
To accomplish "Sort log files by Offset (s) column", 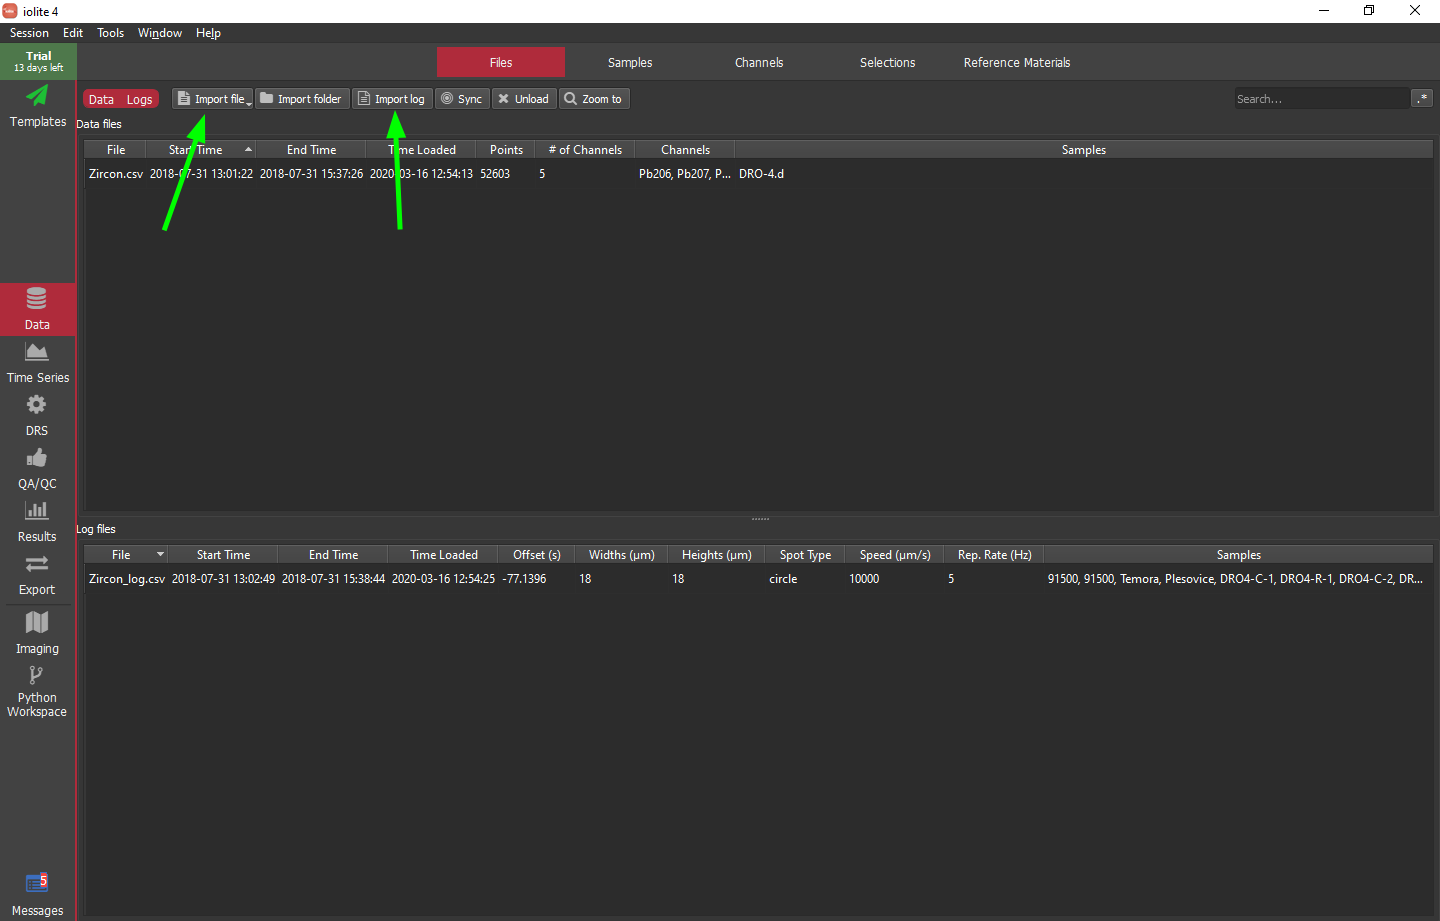I will 537,555.
